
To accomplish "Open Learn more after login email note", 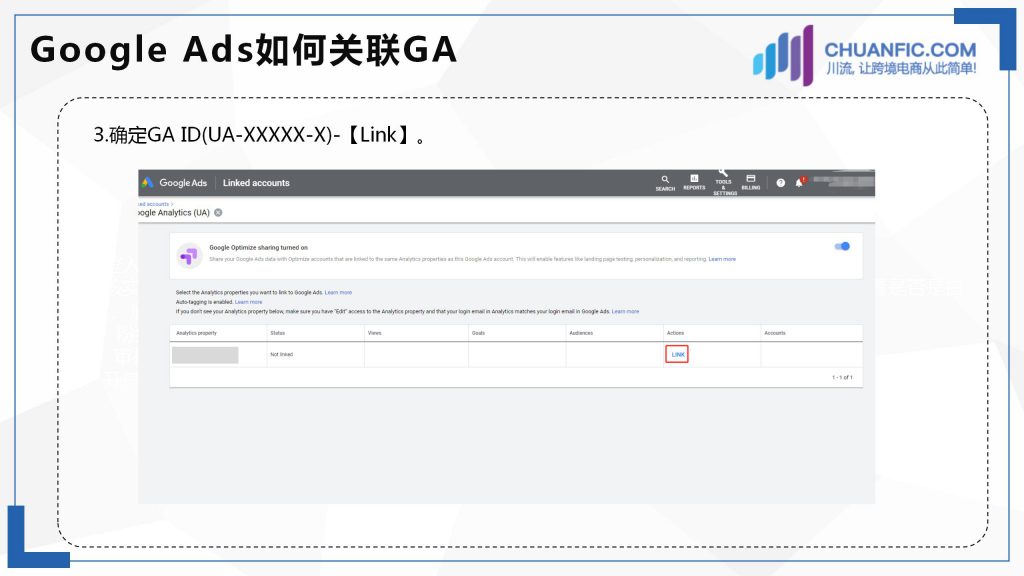I will point(625,312).
